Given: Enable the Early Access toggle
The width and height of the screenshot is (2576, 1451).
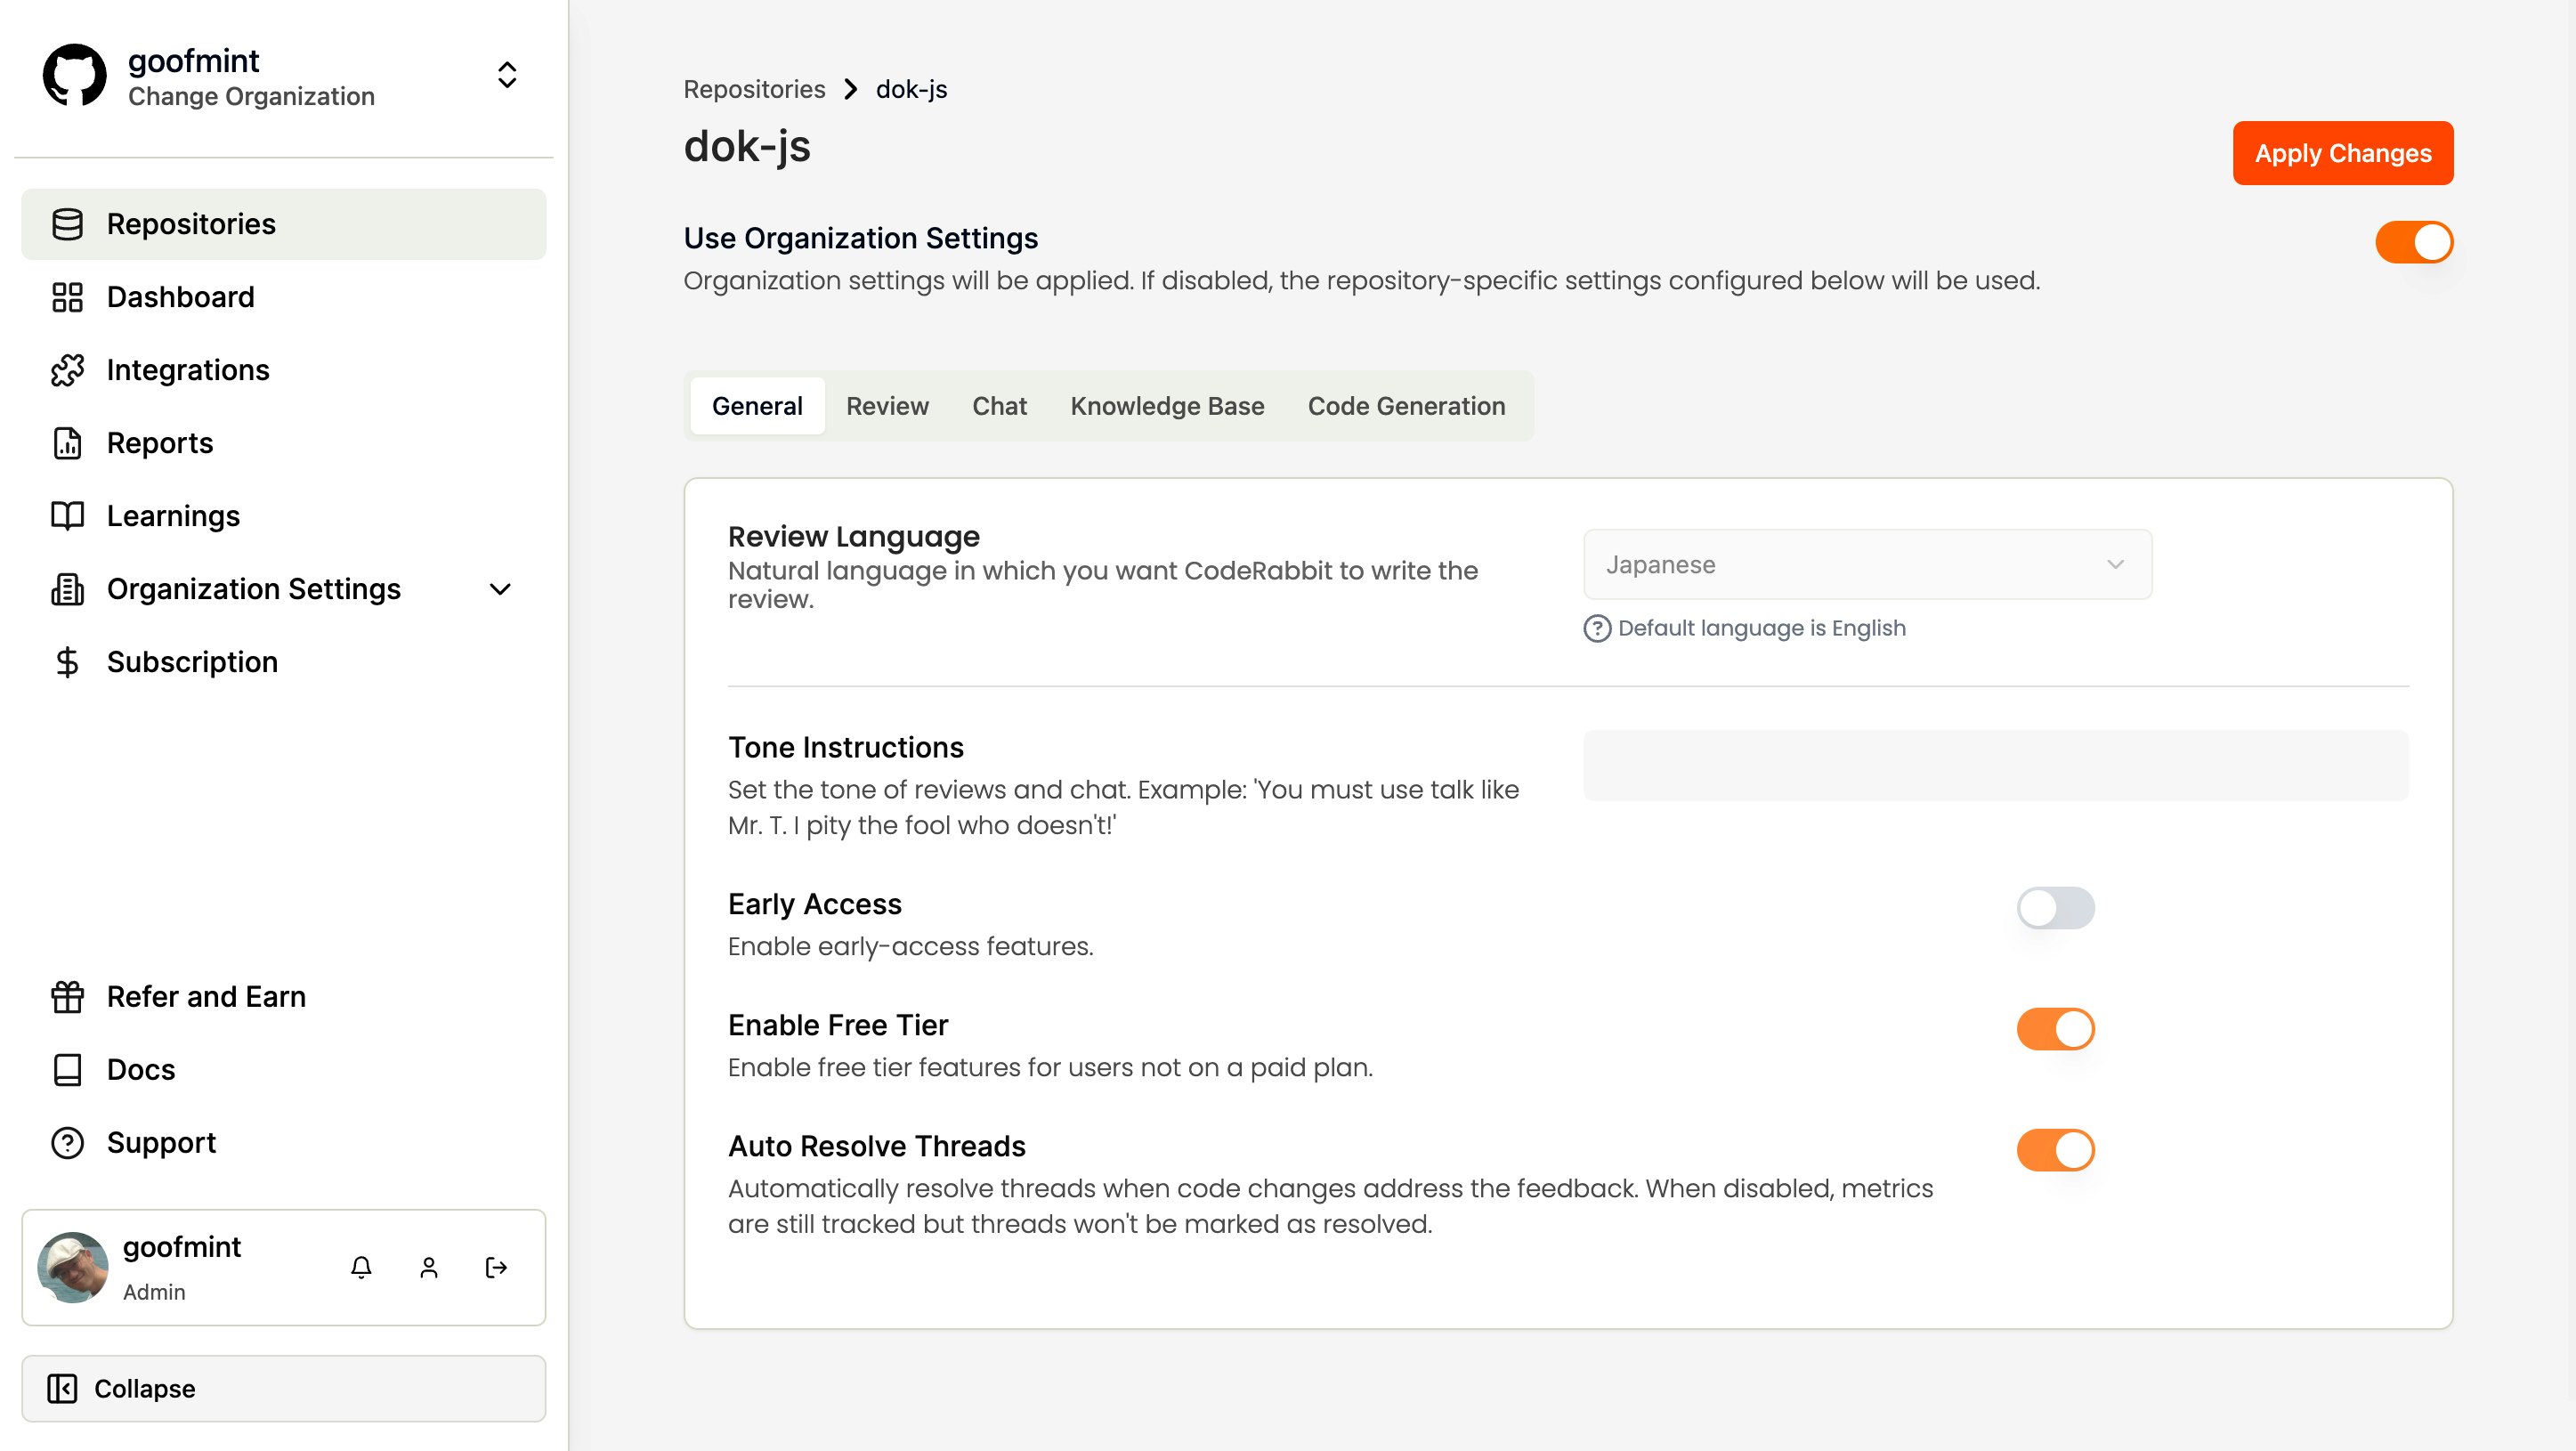Looking at the screenshot, I should pos(2055,908).
